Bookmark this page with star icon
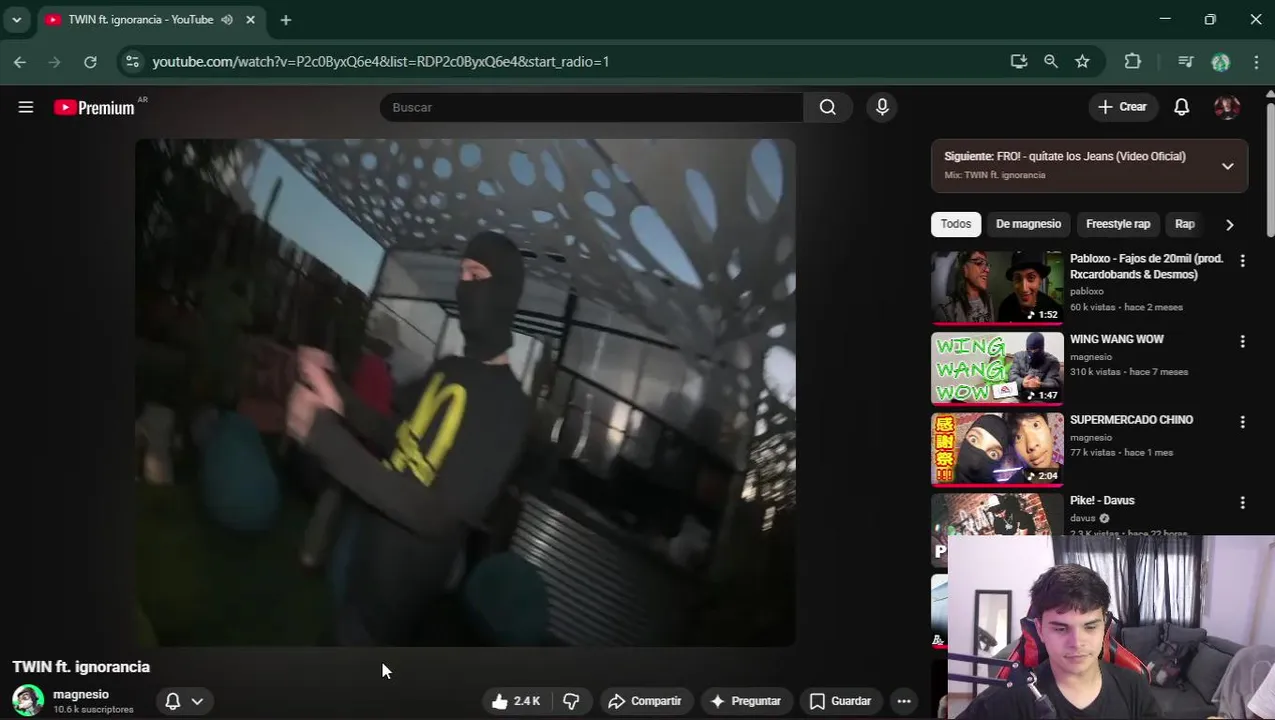Viewport: 1275px width, 720px height. click(x=1082, y=61)
